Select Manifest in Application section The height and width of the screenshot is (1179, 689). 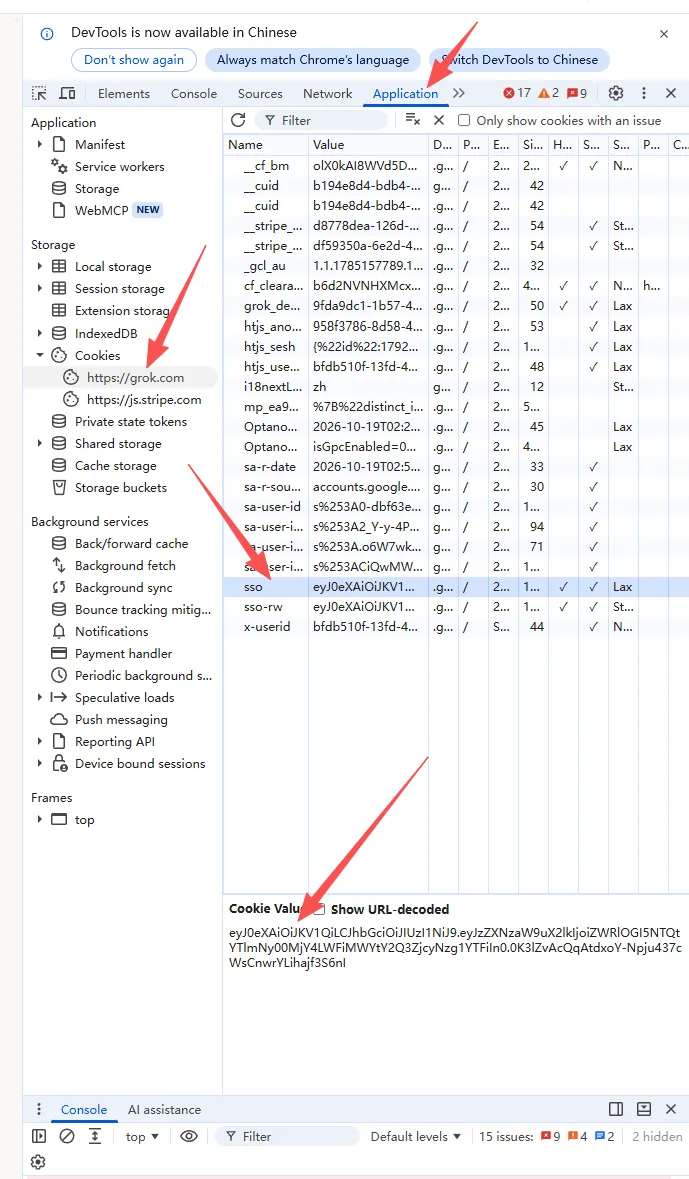tap(99, 144)
